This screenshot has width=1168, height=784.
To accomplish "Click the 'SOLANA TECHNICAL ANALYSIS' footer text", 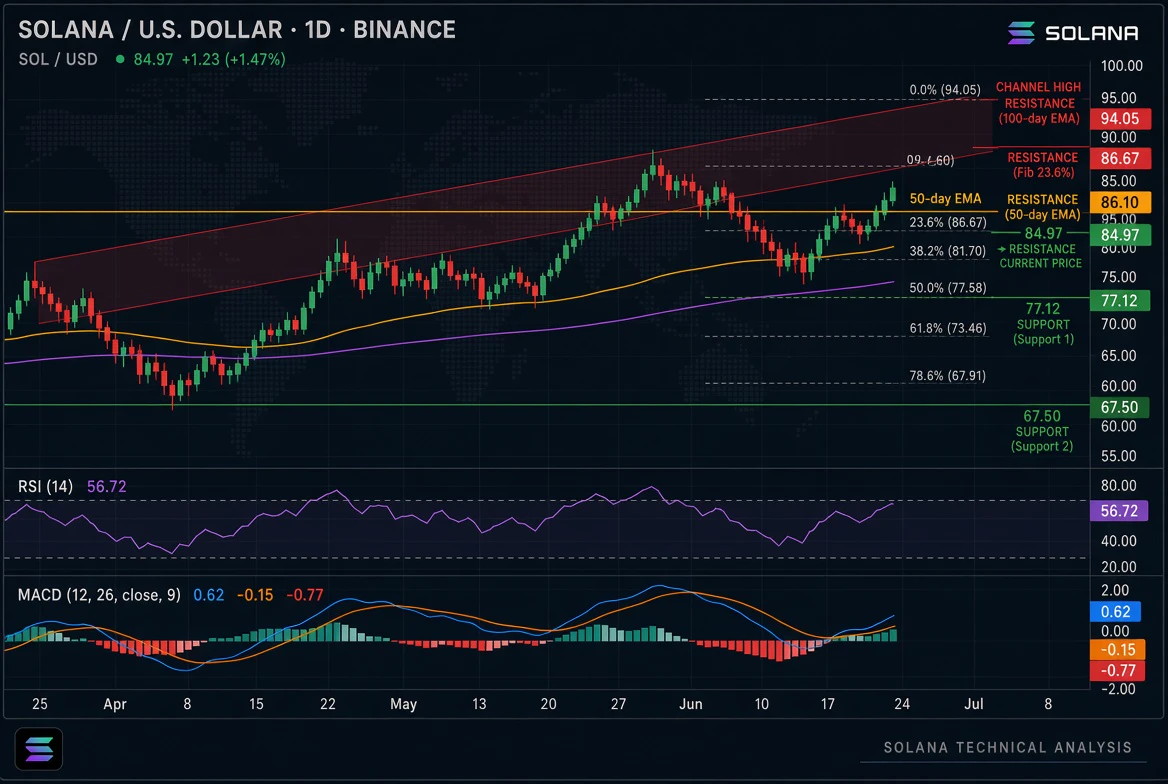I will coord(1008,747).
